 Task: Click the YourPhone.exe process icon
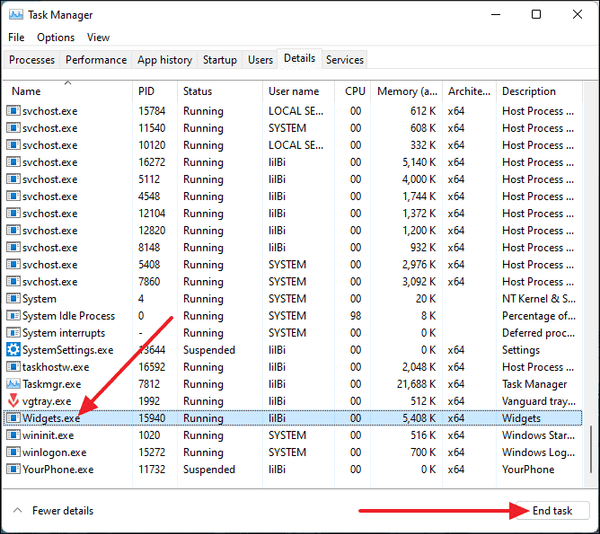click(x=13, y=469)
